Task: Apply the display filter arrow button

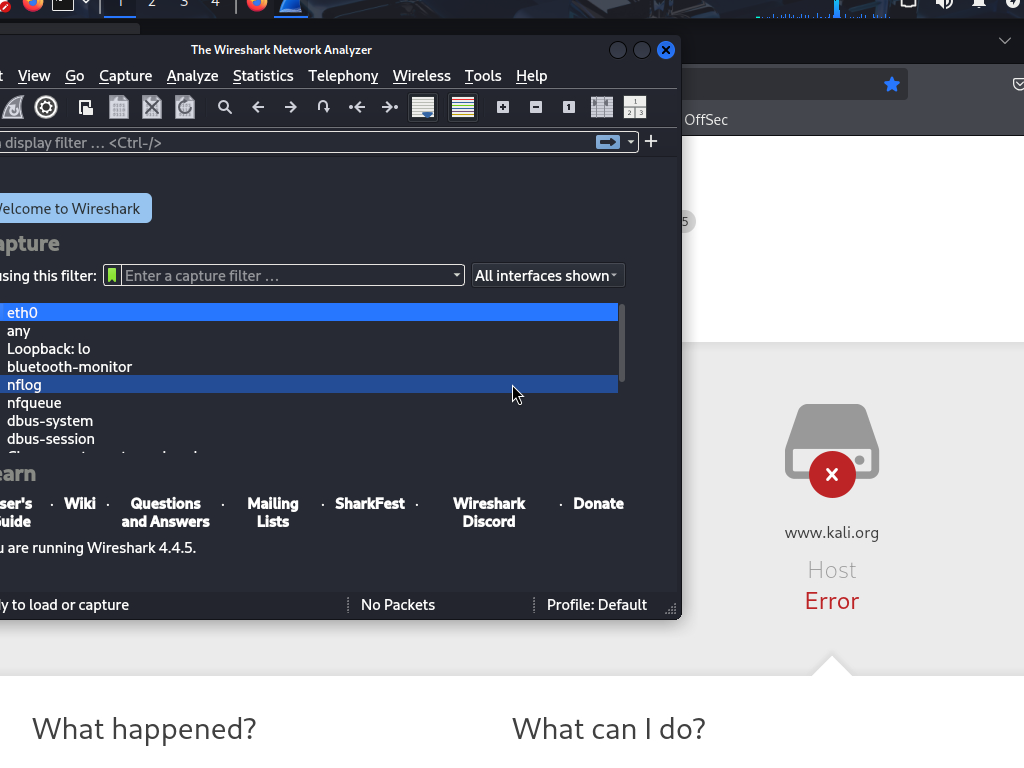Action: pyautogui.click(x=608, y=142)
